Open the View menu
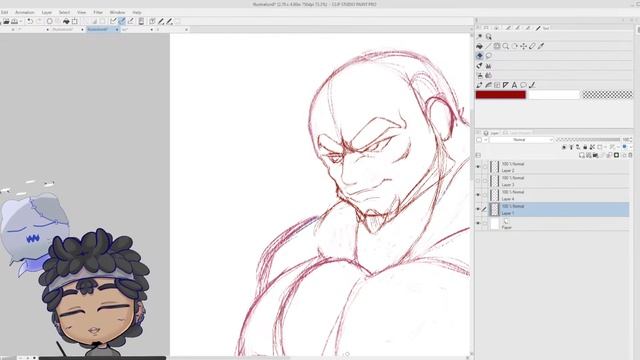Image resolution: width=640 pixels, height=360 pixels. point(81,12)
